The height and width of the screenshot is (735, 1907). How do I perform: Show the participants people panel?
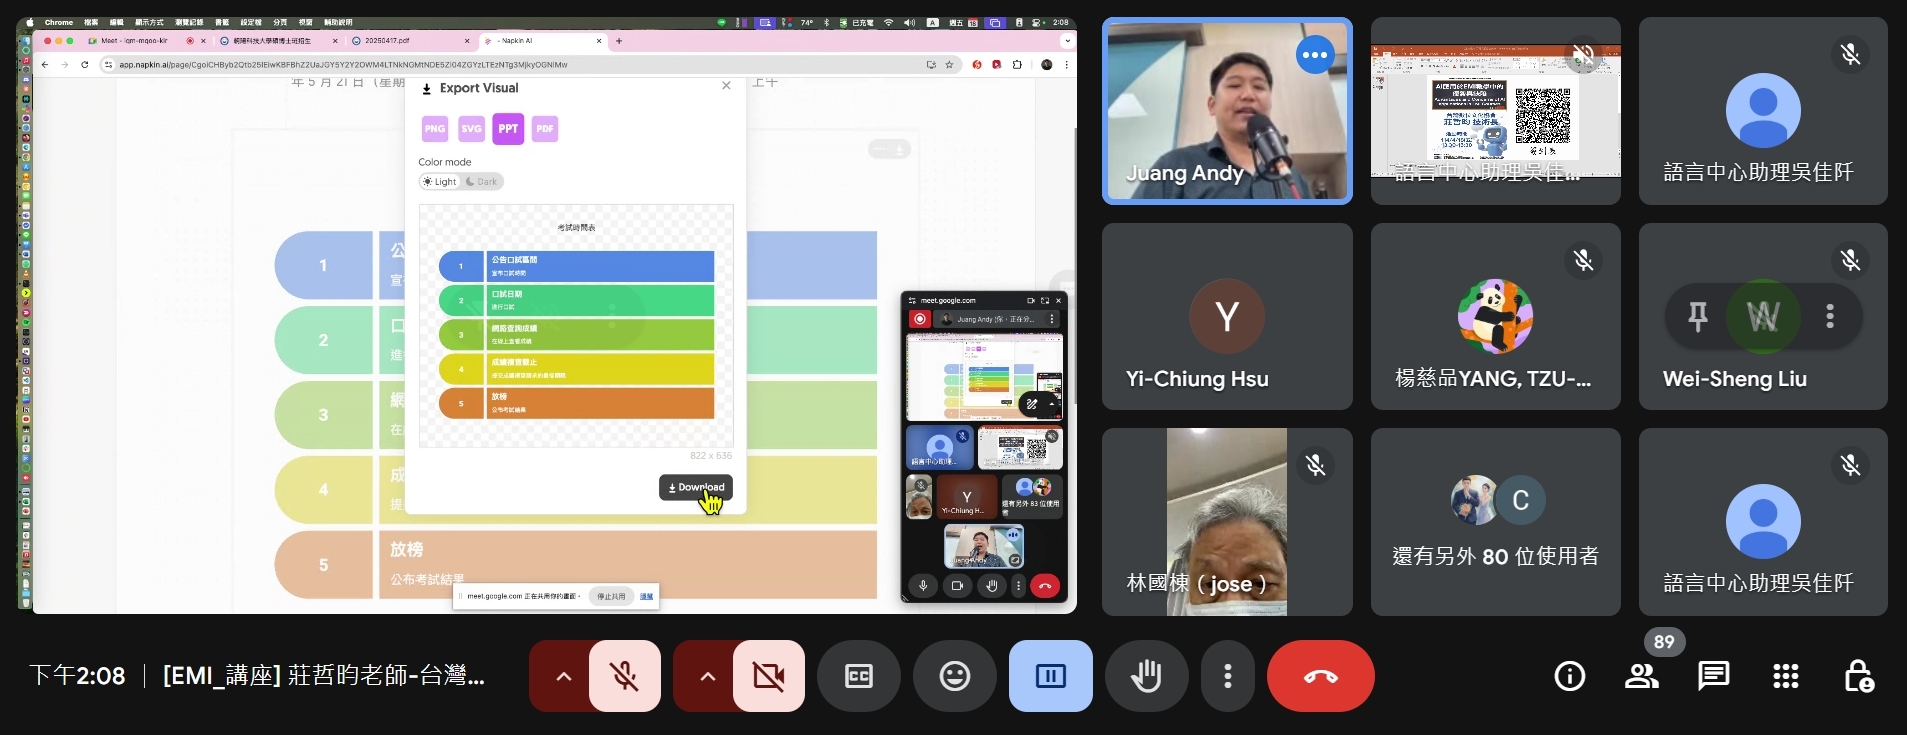point(1641,677)
